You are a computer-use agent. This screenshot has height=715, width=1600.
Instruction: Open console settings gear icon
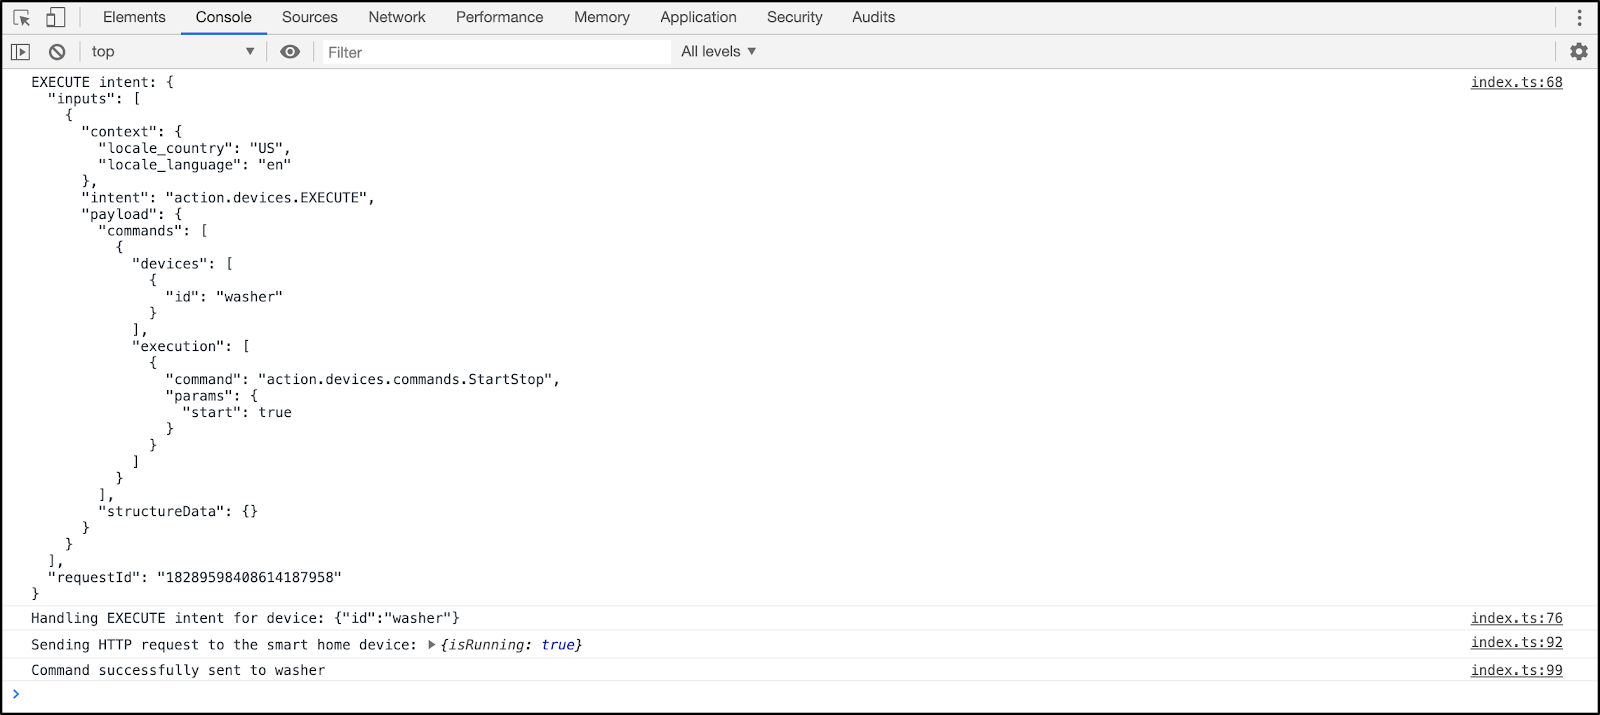coord(1579,52)
